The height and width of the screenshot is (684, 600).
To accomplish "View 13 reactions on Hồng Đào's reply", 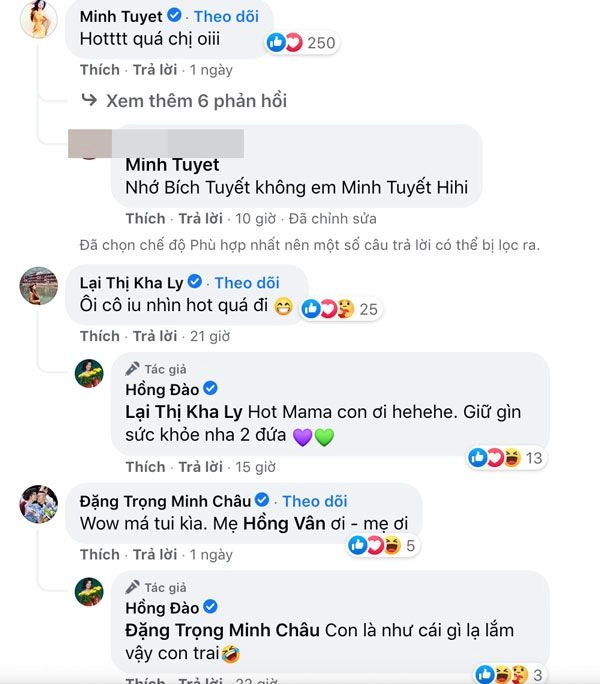I will pyautogui.click(x=506, y=458).
